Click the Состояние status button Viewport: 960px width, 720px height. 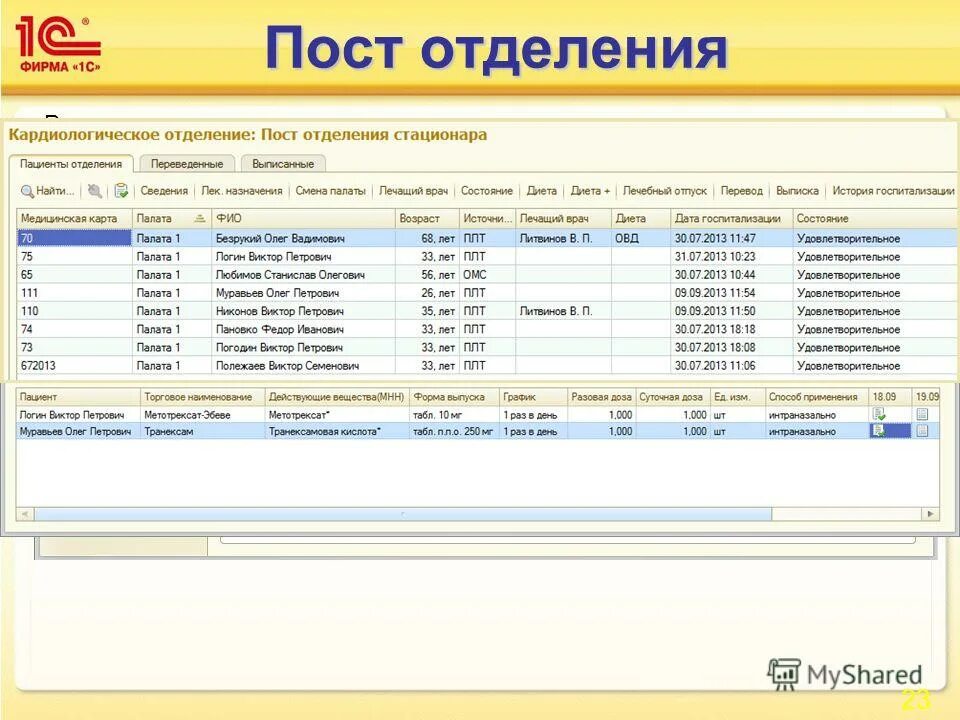pyautogui.click(x=489, y=190)
